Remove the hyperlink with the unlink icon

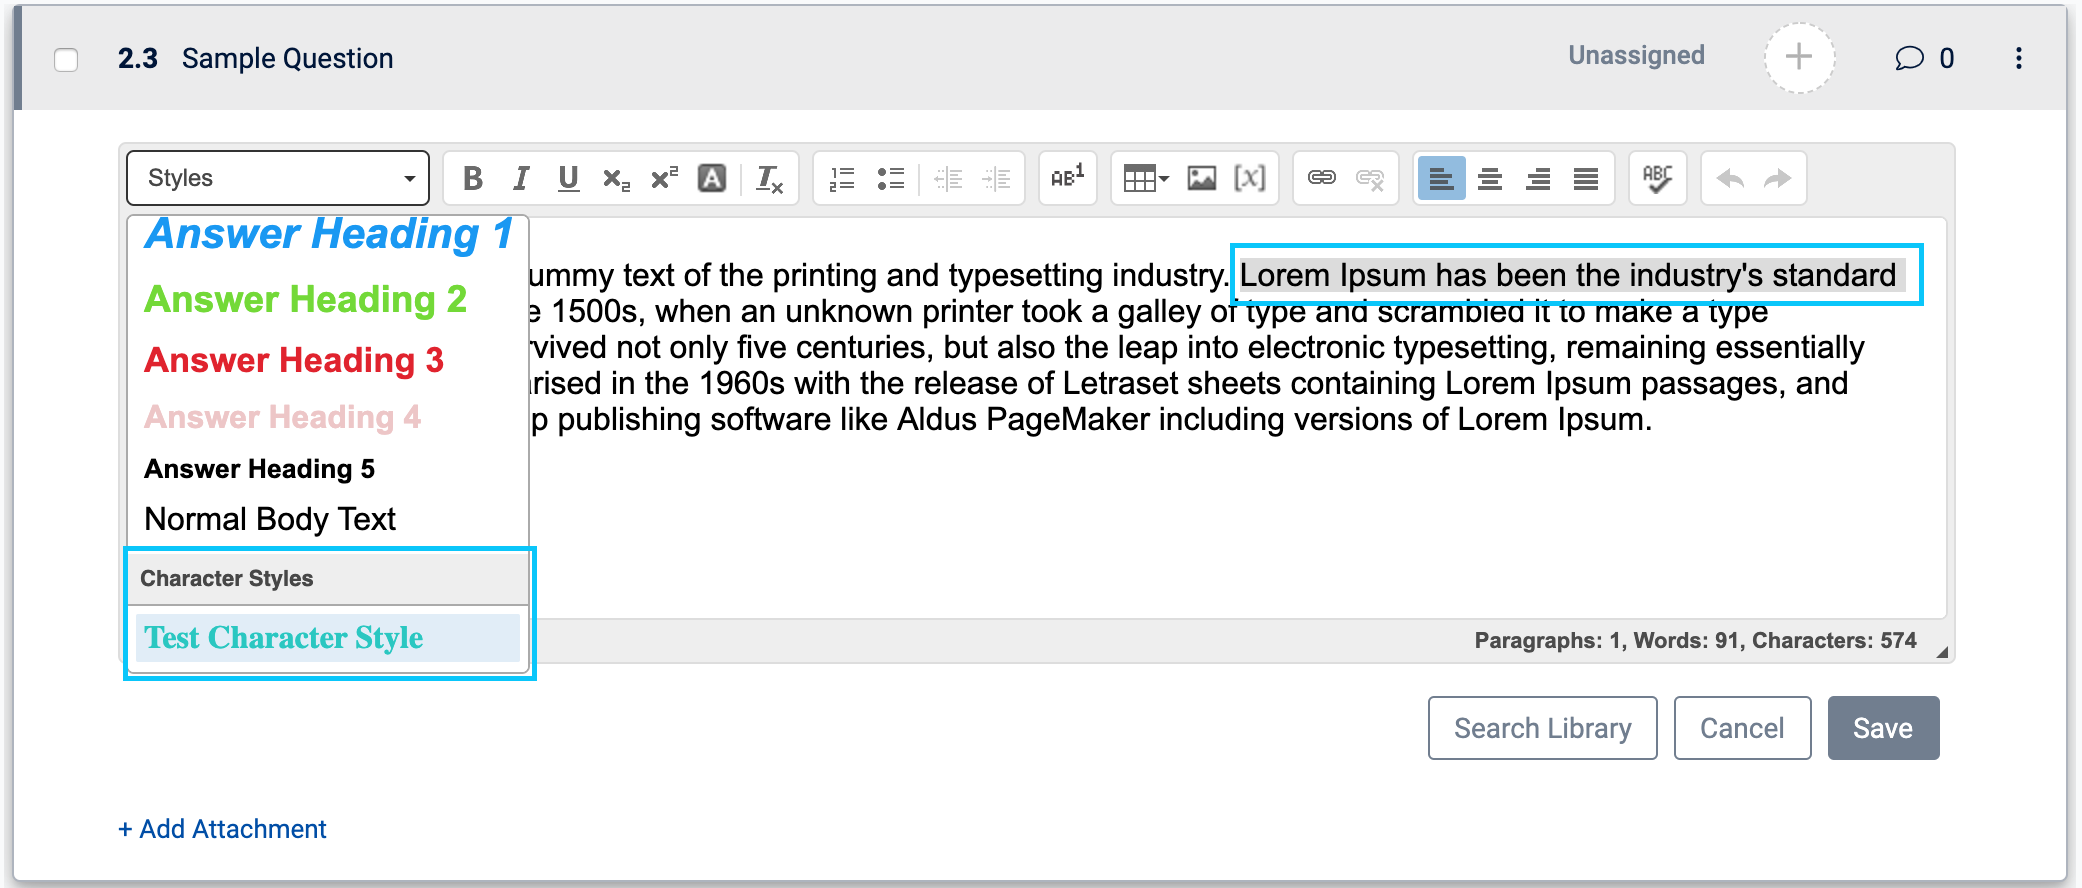click(x=1370, y=178)
